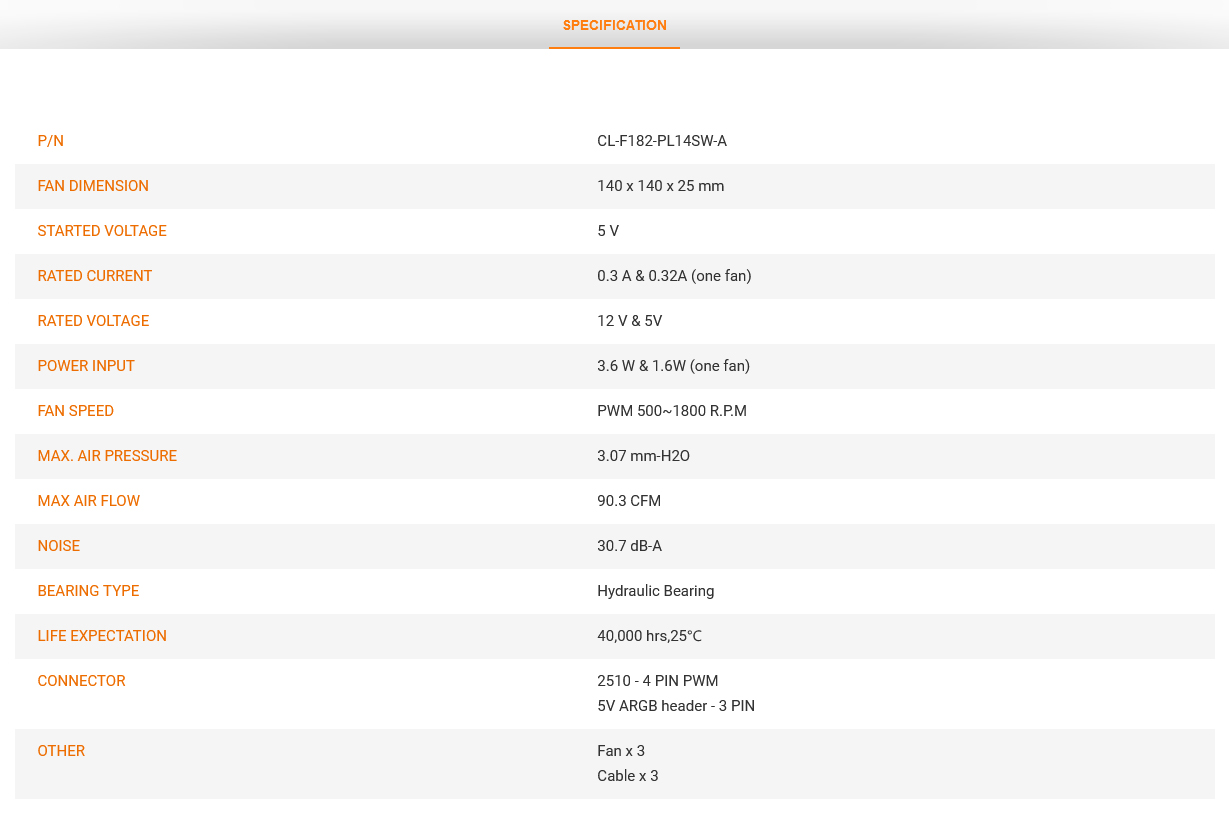Click the Fan Dimension label
The height and width of the screenshot is (820, 1229).
click(93, 186)
